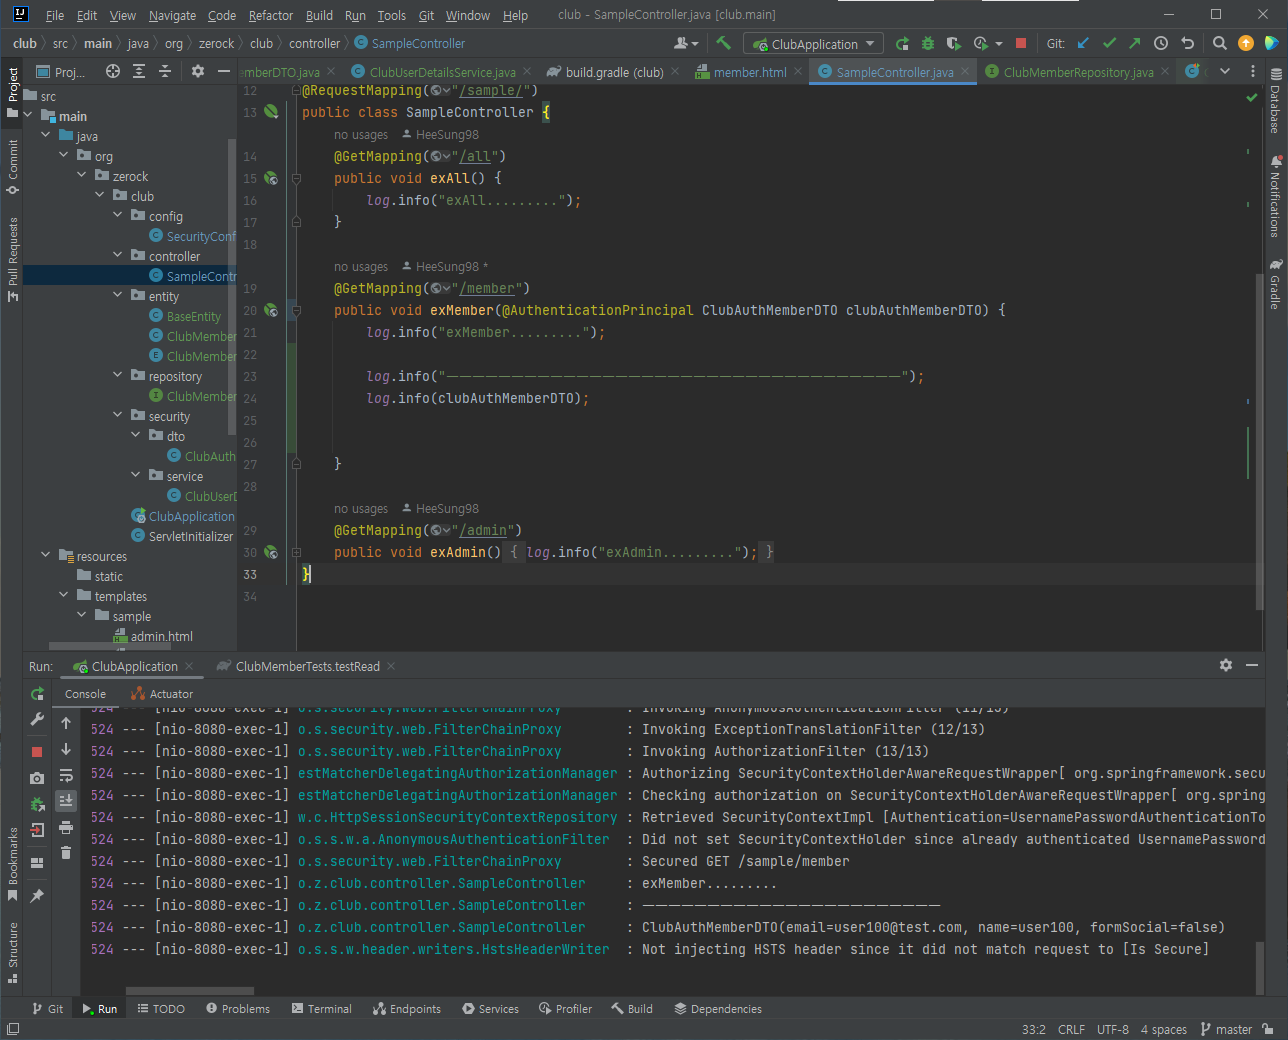Toggle the Project tool window sidebar button
Viewport: 1288px width, 1040px height.
(12, 92)
